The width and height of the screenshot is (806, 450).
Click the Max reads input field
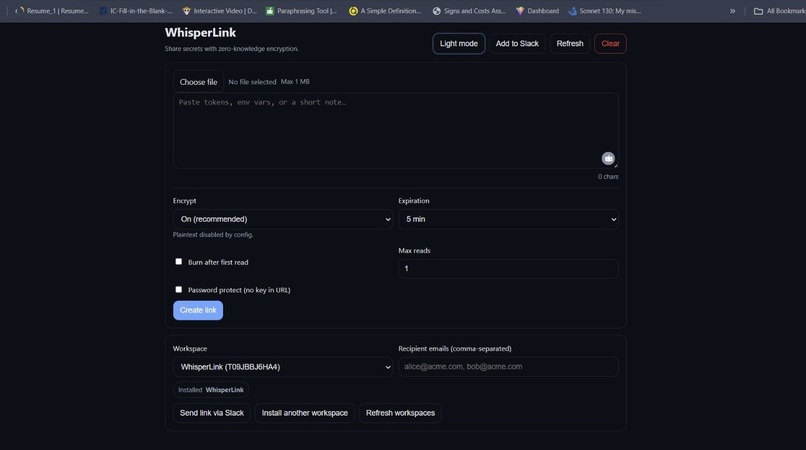(x=508, y=268)
